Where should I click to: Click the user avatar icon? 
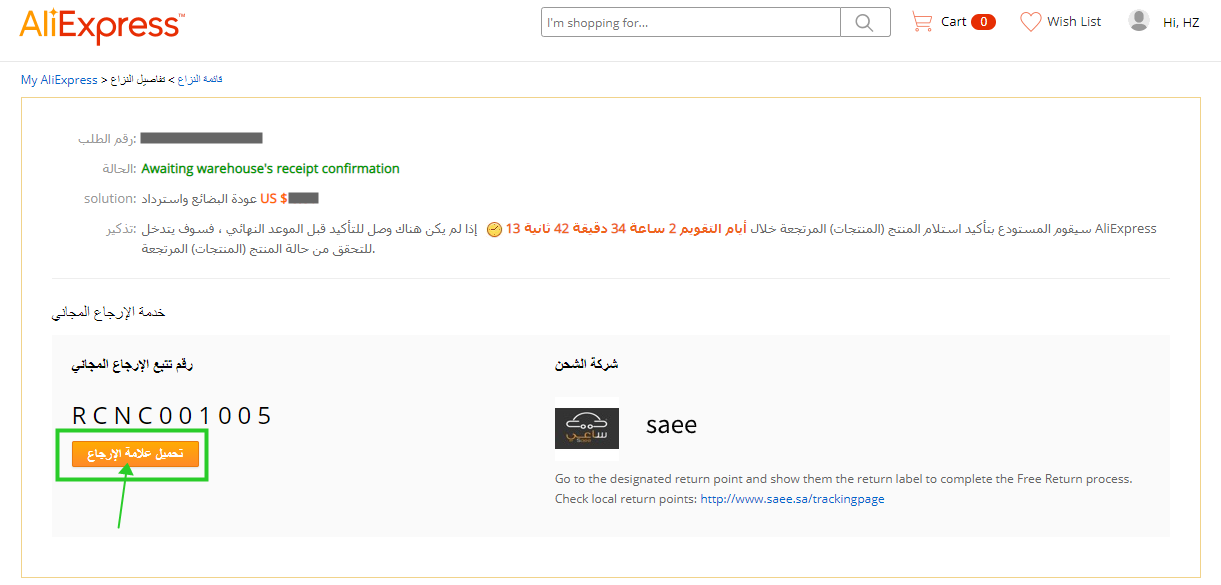click(1138, 21)
